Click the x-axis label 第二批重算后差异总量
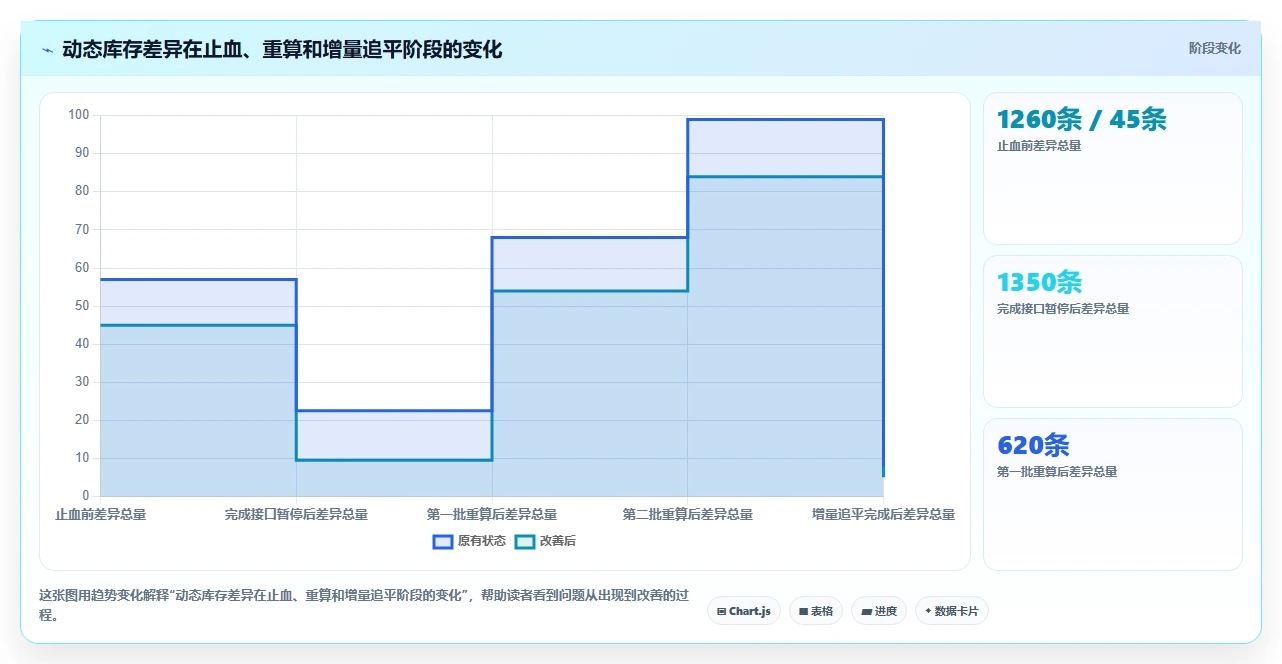 pos(687,514)
